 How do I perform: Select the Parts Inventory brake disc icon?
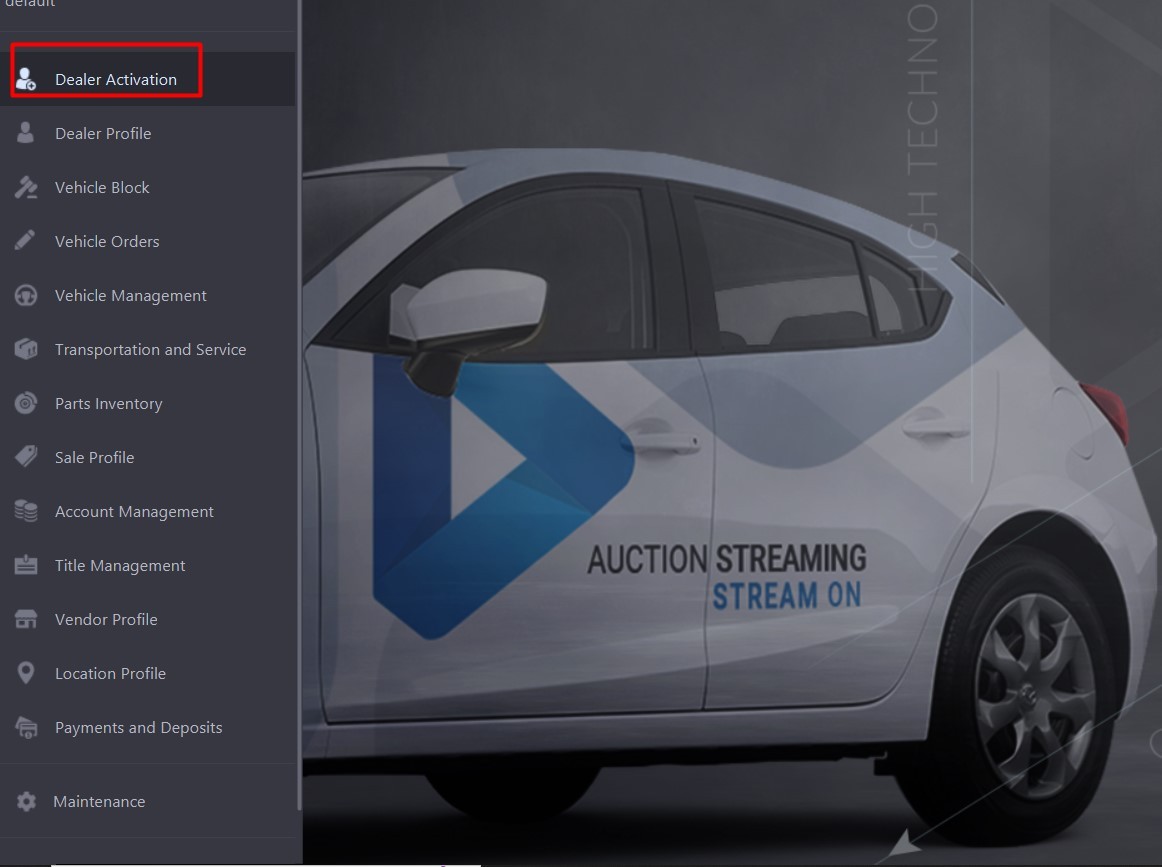[26, 403]
